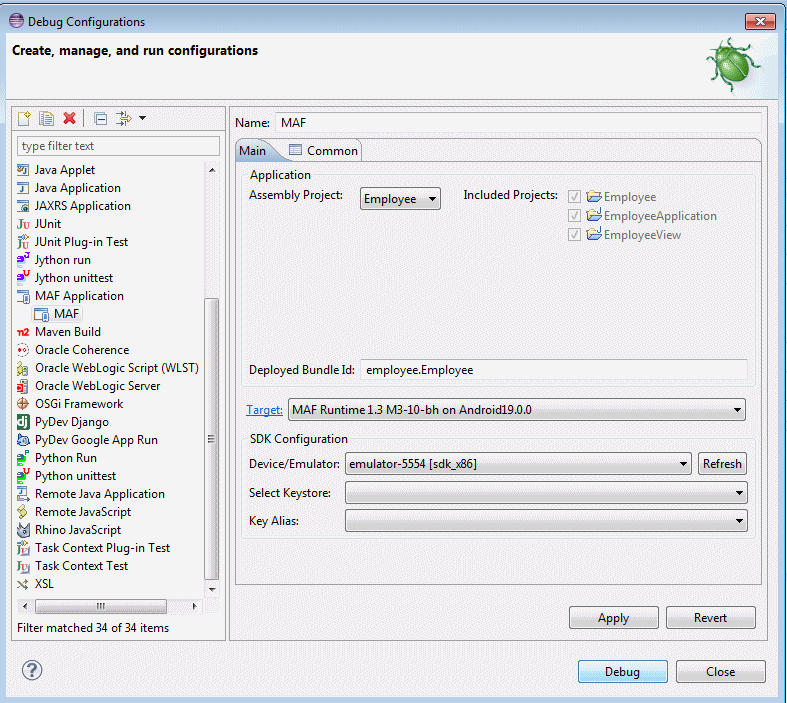The image size is (787, 703).
Task: Click the JAXRS Application icon
Action: click(x=23, y=206)
